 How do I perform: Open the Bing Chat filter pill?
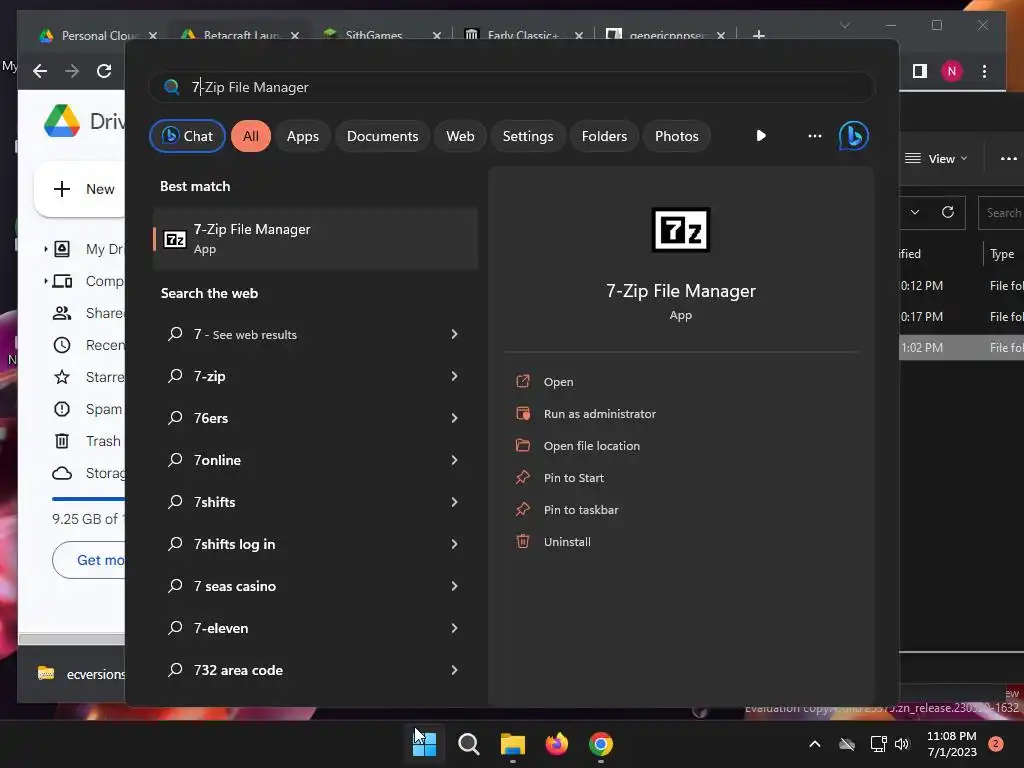pos(187,136)
